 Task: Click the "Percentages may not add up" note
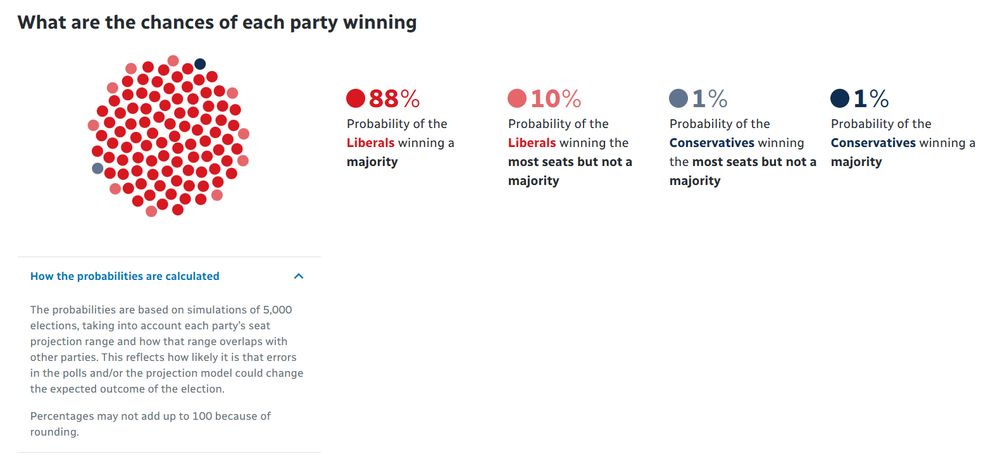click(150, 424)
